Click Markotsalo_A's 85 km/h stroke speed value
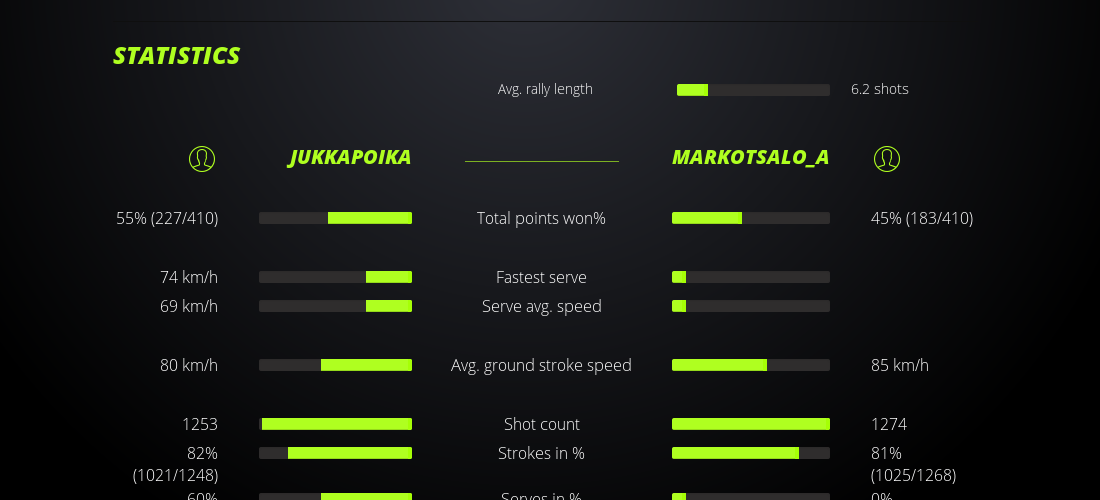The height and width of the screenshot is (500, 1100). [x=899, y=365]
